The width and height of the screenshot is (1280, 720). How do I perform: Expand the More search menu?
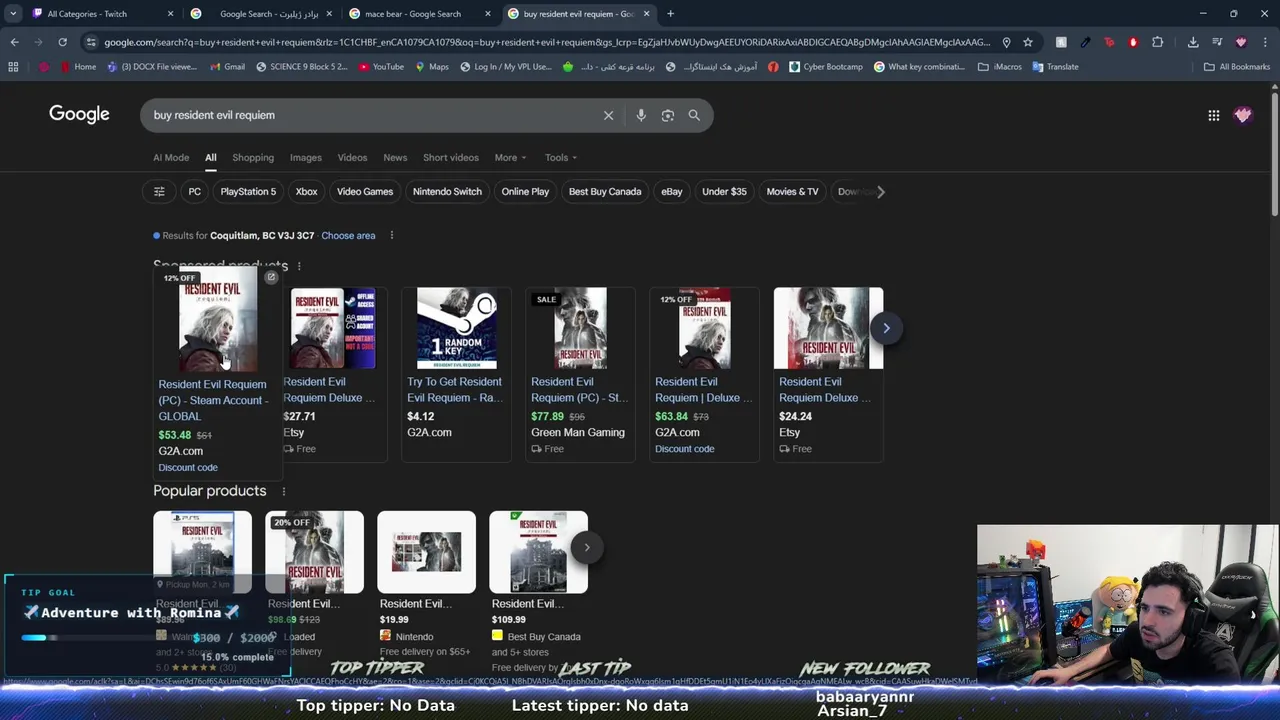pos(510,157)
